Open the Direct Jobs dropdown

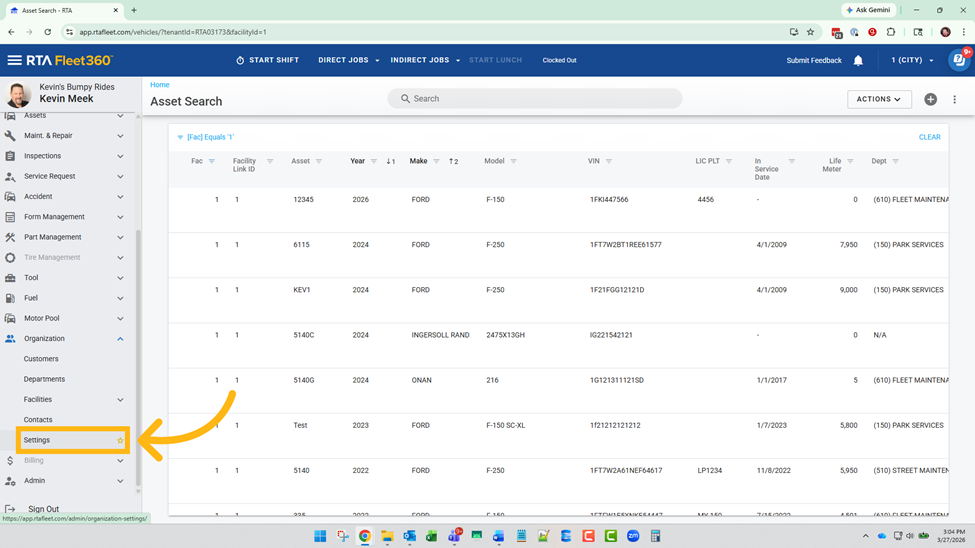pos(348,60)
